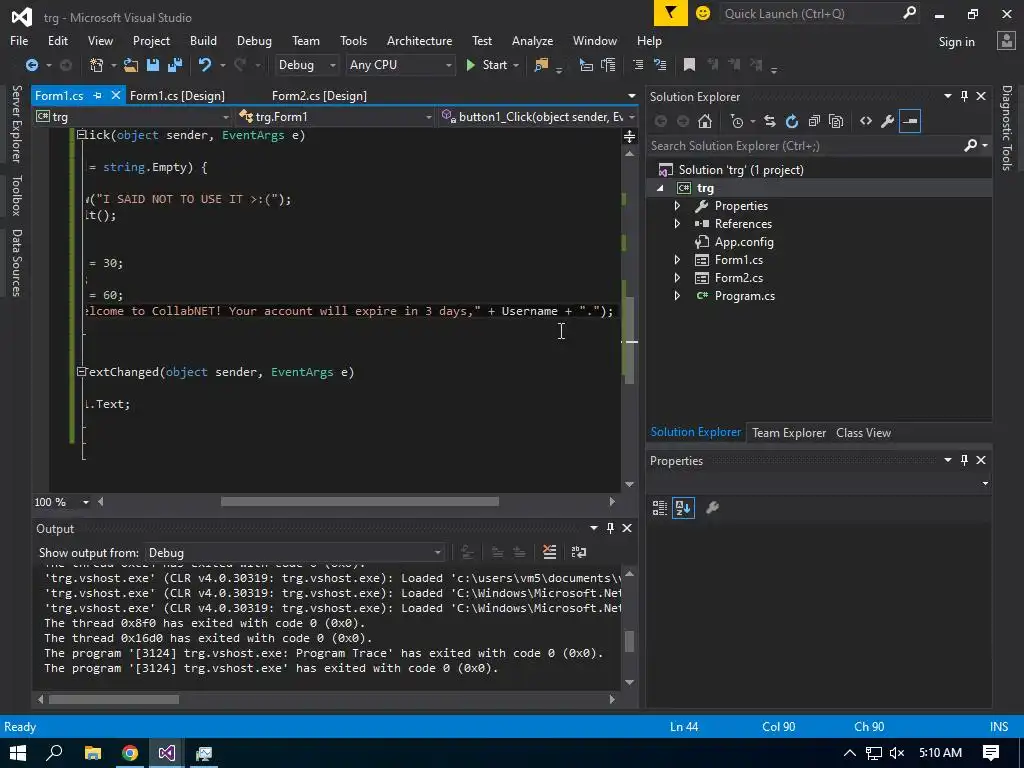Save Form1.cs with the single-disk icon
This screenshot has width=1024, height=768.
[x=153, y=65]
